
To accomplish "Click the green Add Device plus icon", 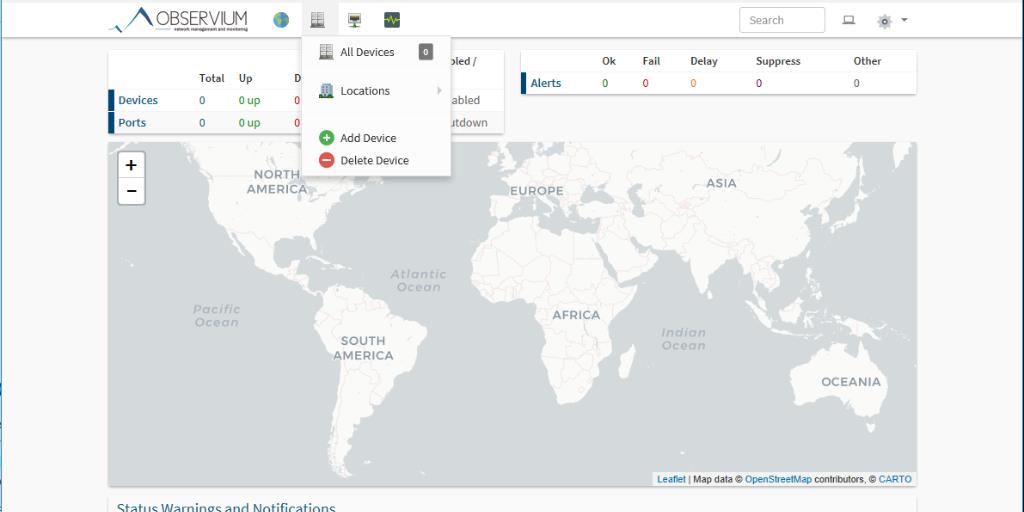I will 327,138.
